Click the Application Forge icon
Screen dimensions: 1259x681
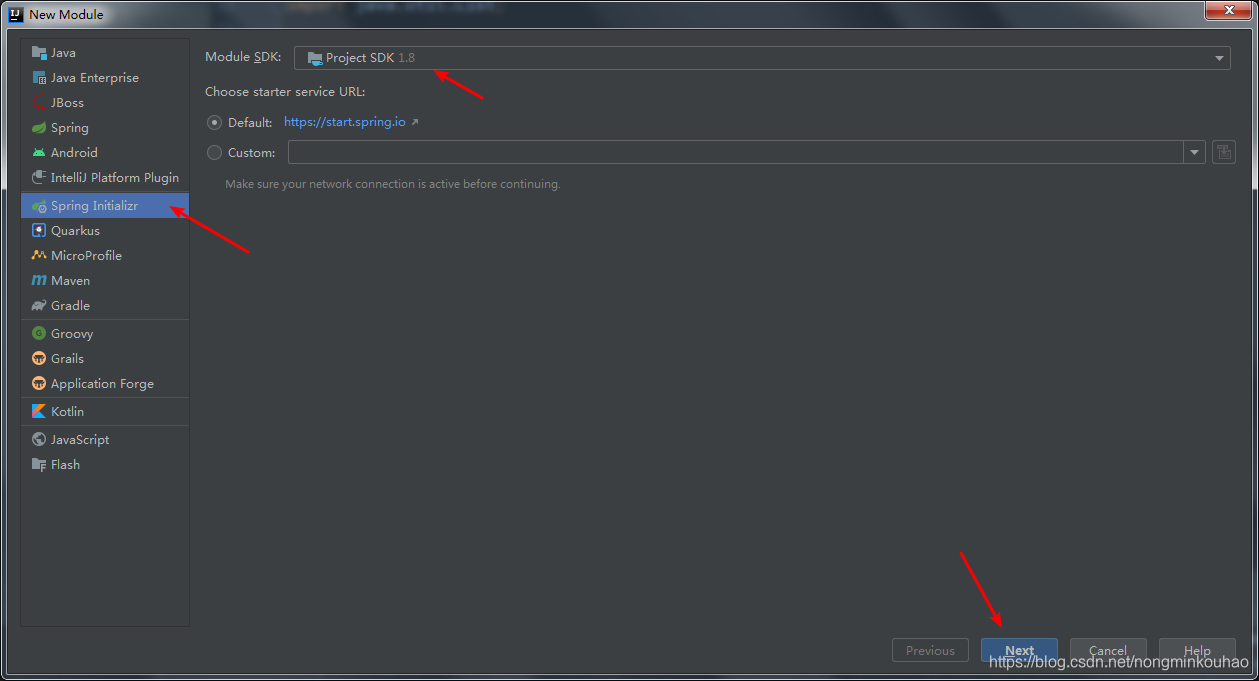coord(39,384)
